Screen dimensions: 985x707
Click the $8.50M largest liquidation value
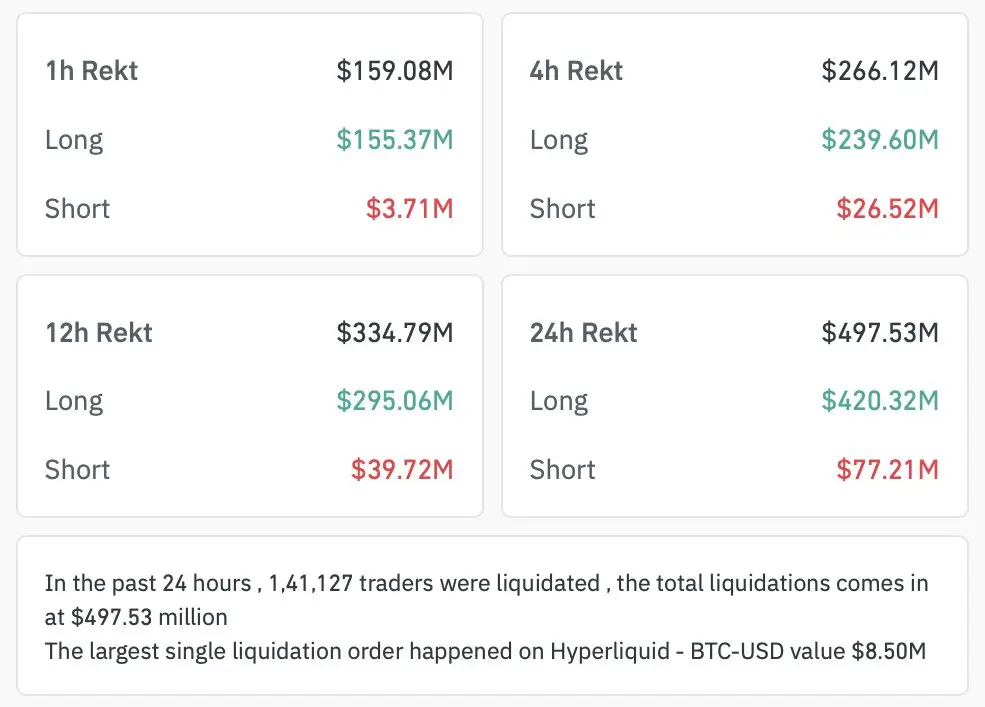(x=888, y=651)
